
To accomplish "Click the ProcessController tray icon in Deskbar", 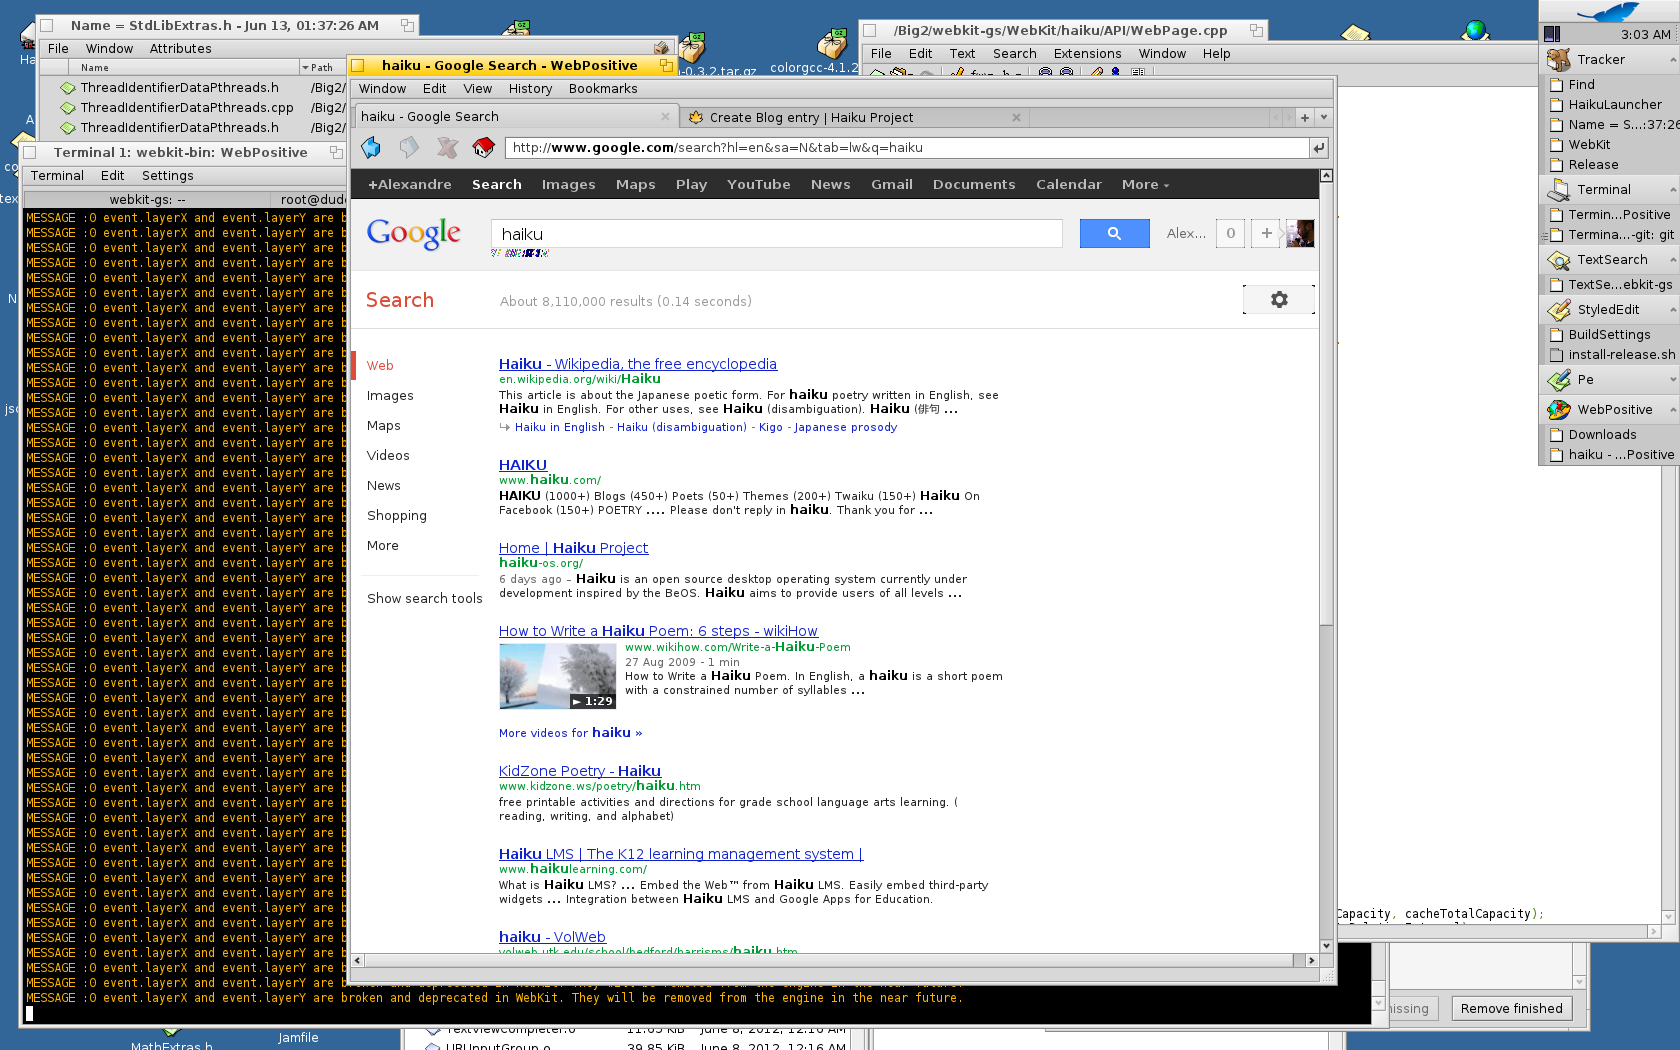I will (x=1552, y=34).
